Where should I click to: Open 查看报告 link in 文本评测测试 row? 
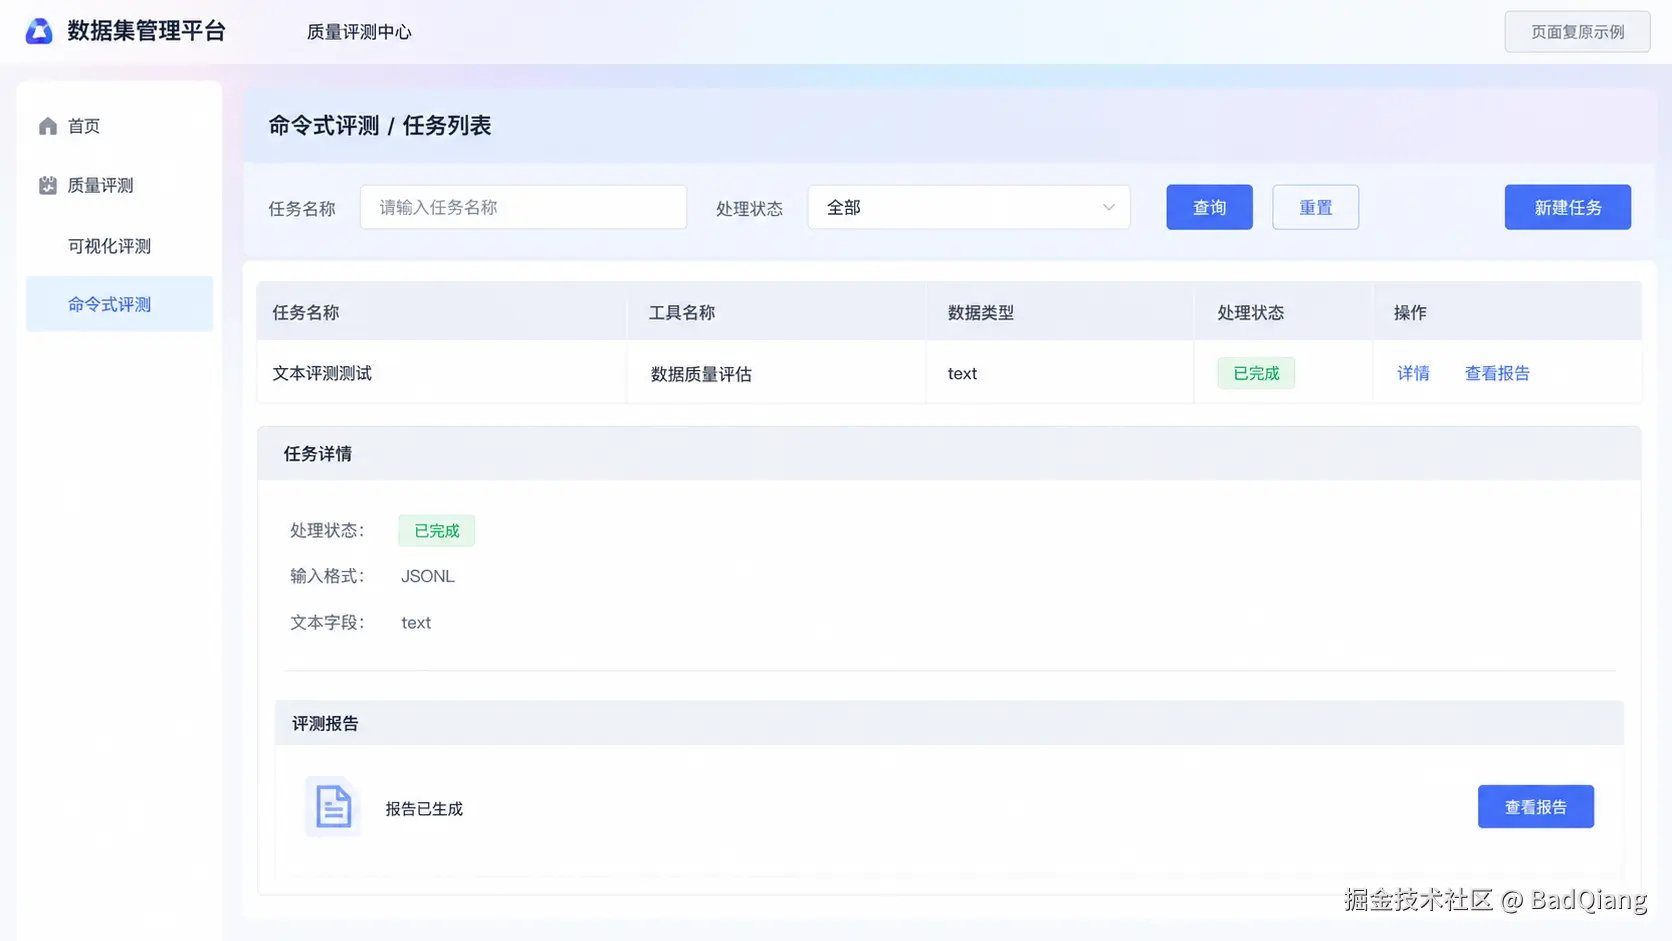click(1497, 373)
